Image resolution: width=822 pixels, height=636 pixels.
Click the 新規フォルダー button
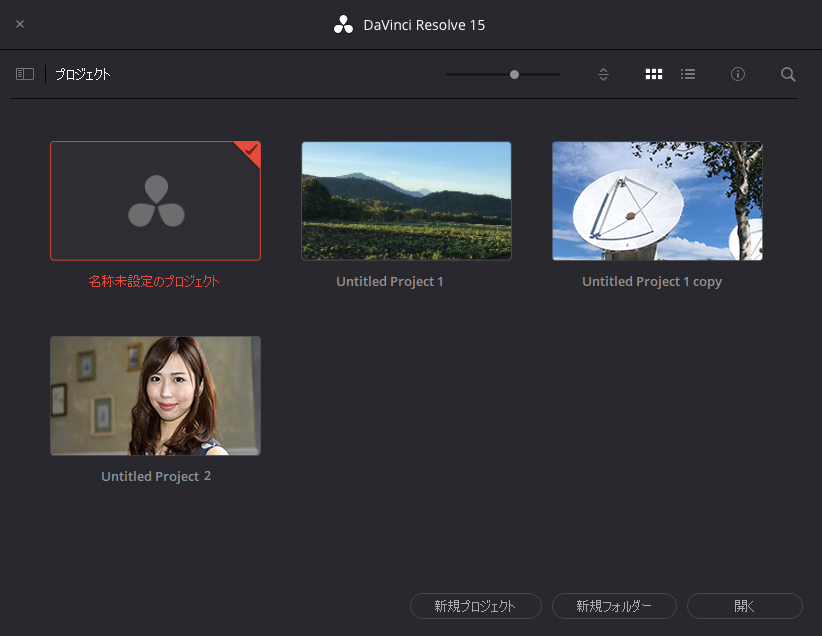pos(614,606)
